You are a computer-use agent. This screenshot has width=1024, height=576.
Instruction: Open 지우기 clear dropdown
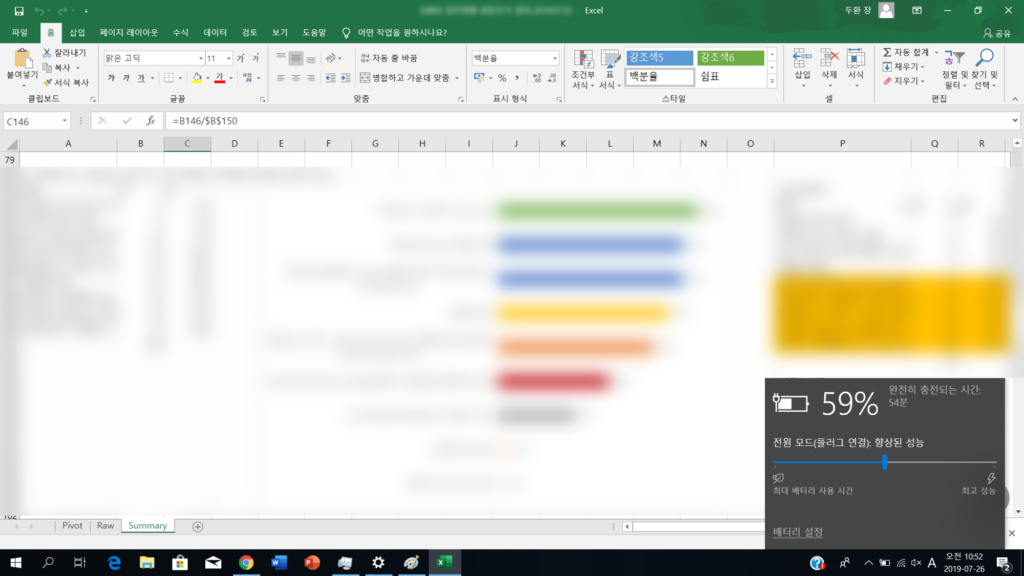pos(904,81)
